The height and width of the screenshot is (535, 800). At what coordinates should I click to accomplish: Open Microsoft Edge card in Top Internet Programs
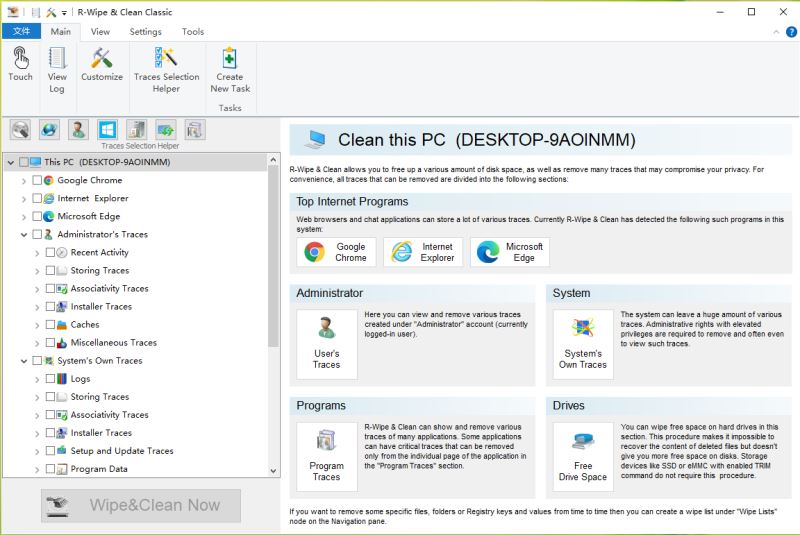pos(510,252)
